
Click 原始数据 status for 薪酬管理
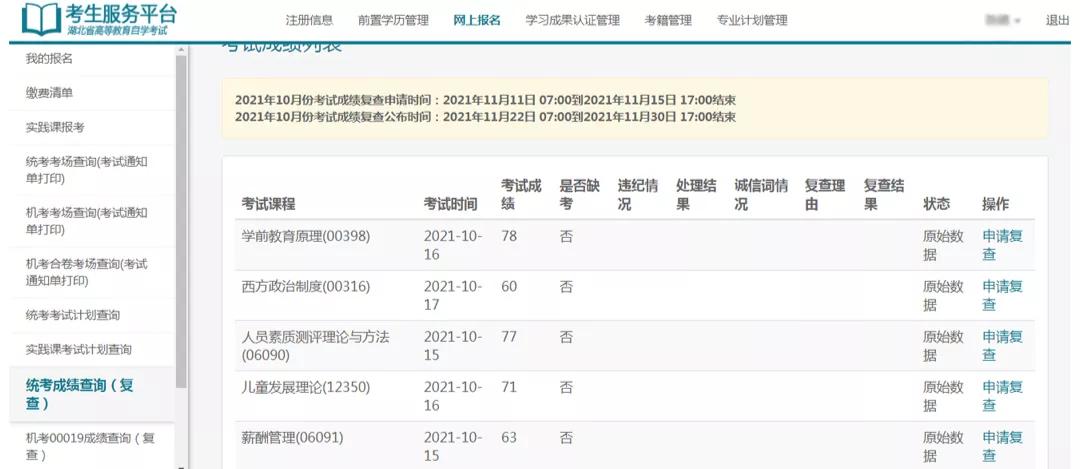coord(943,446)
